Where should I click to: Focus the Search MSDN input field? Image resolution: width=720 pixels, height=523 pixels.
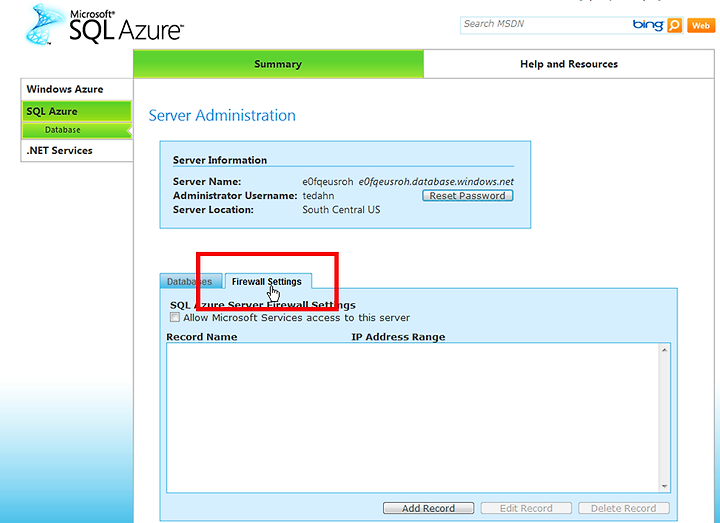[545, 24]
